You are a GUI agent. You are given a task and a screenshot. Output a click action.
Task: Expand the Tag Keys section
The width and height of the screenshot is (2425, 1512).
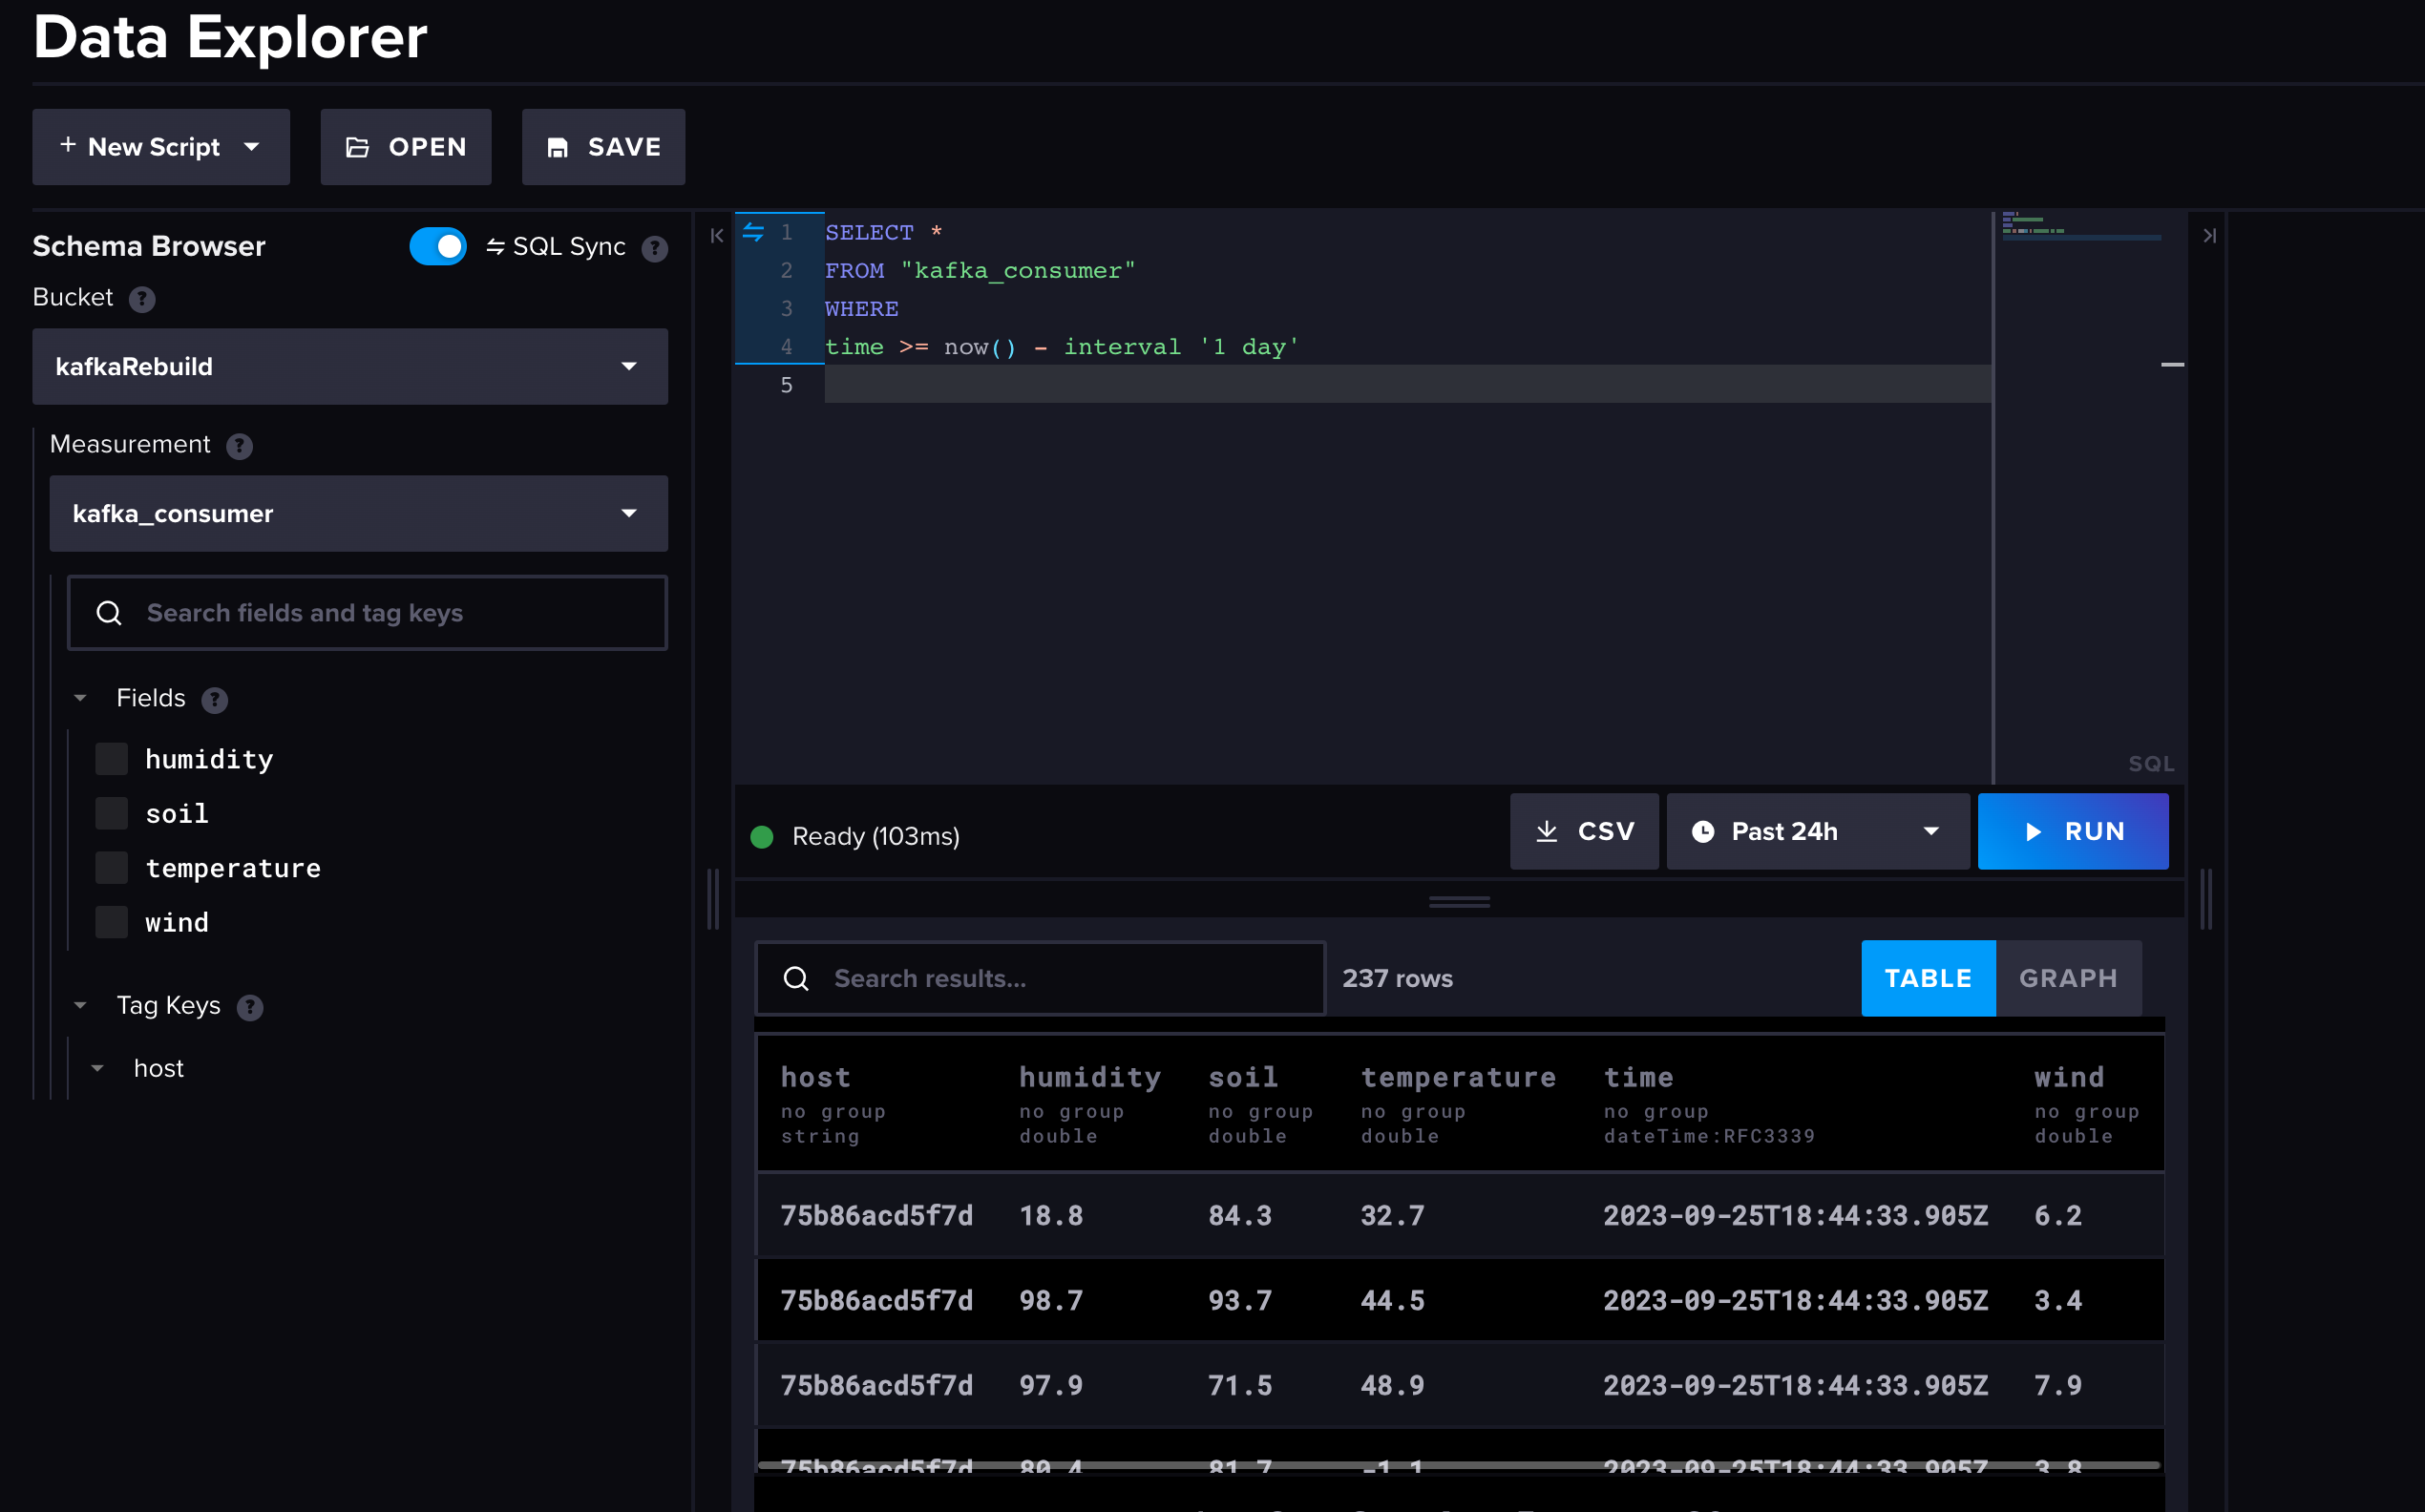(82, 1005)
